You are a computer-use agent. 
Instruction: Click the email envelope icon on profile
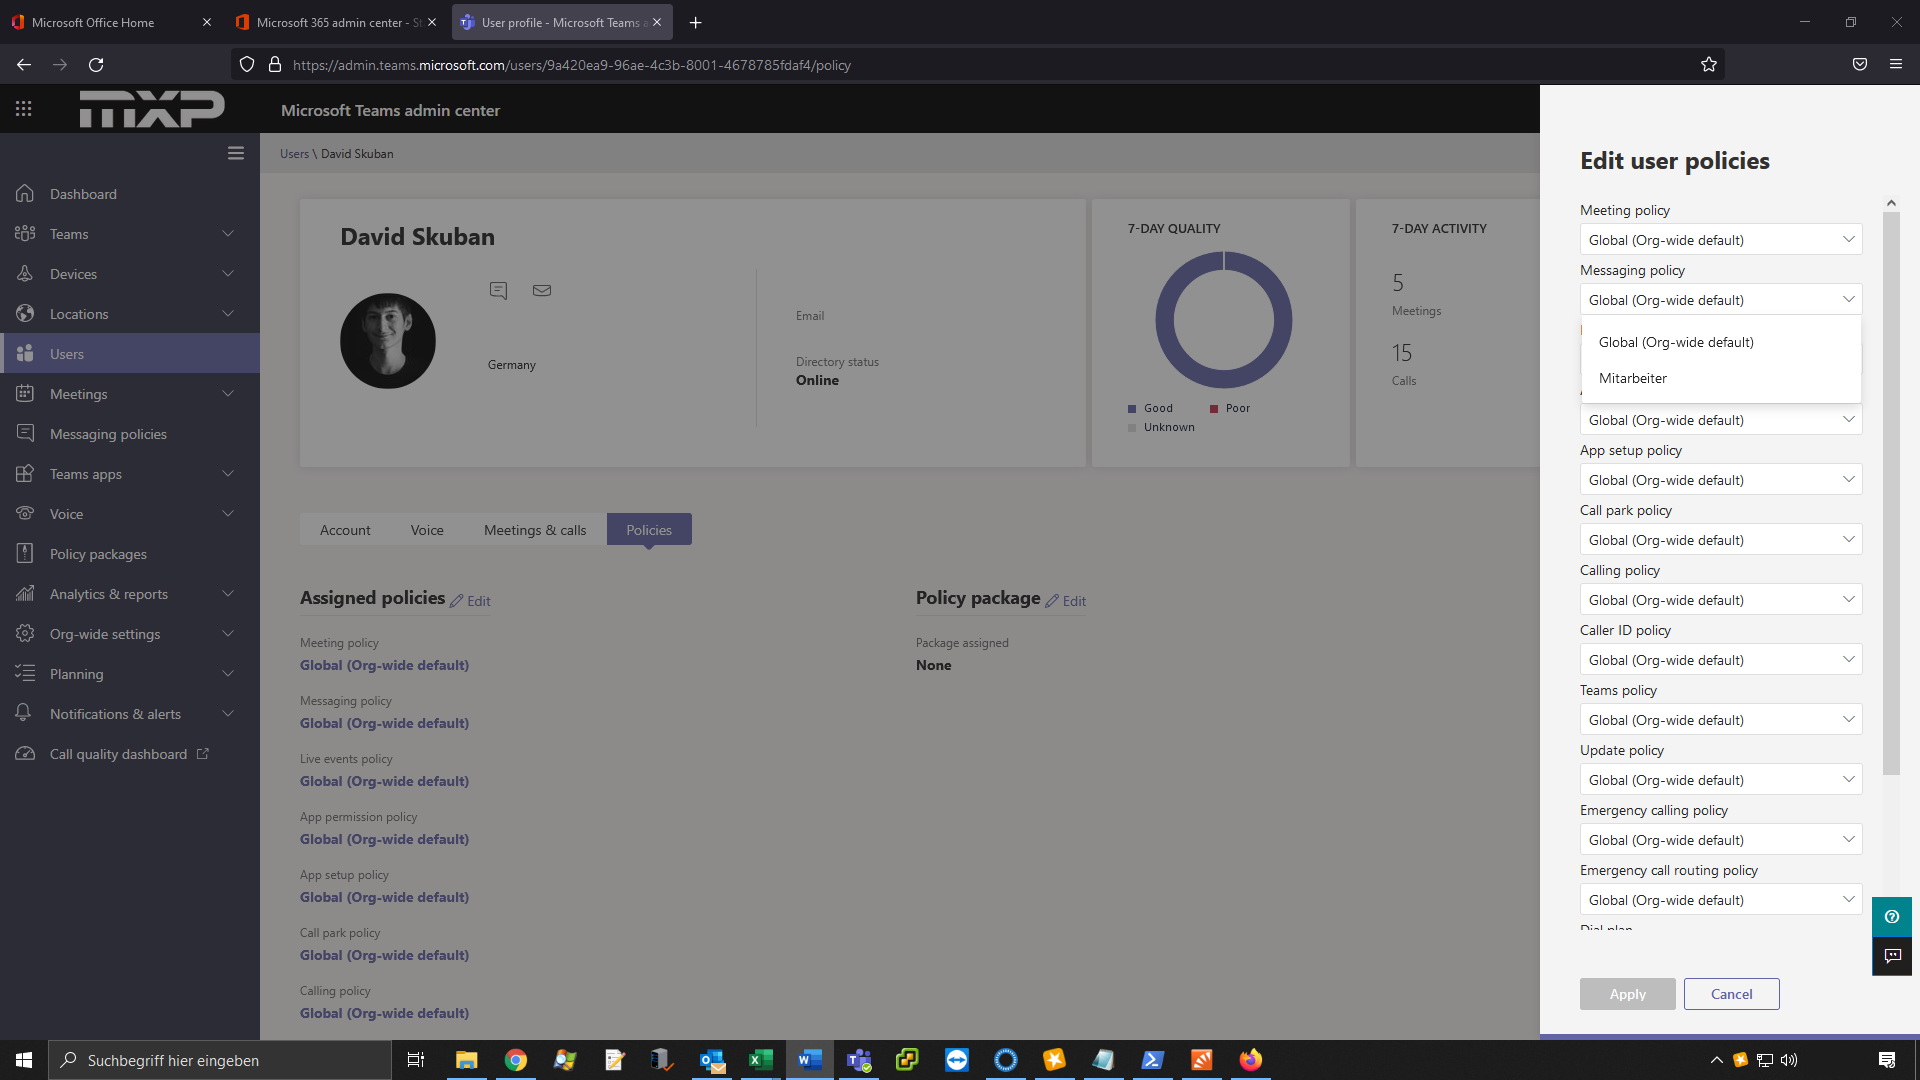tap(542, 290)
